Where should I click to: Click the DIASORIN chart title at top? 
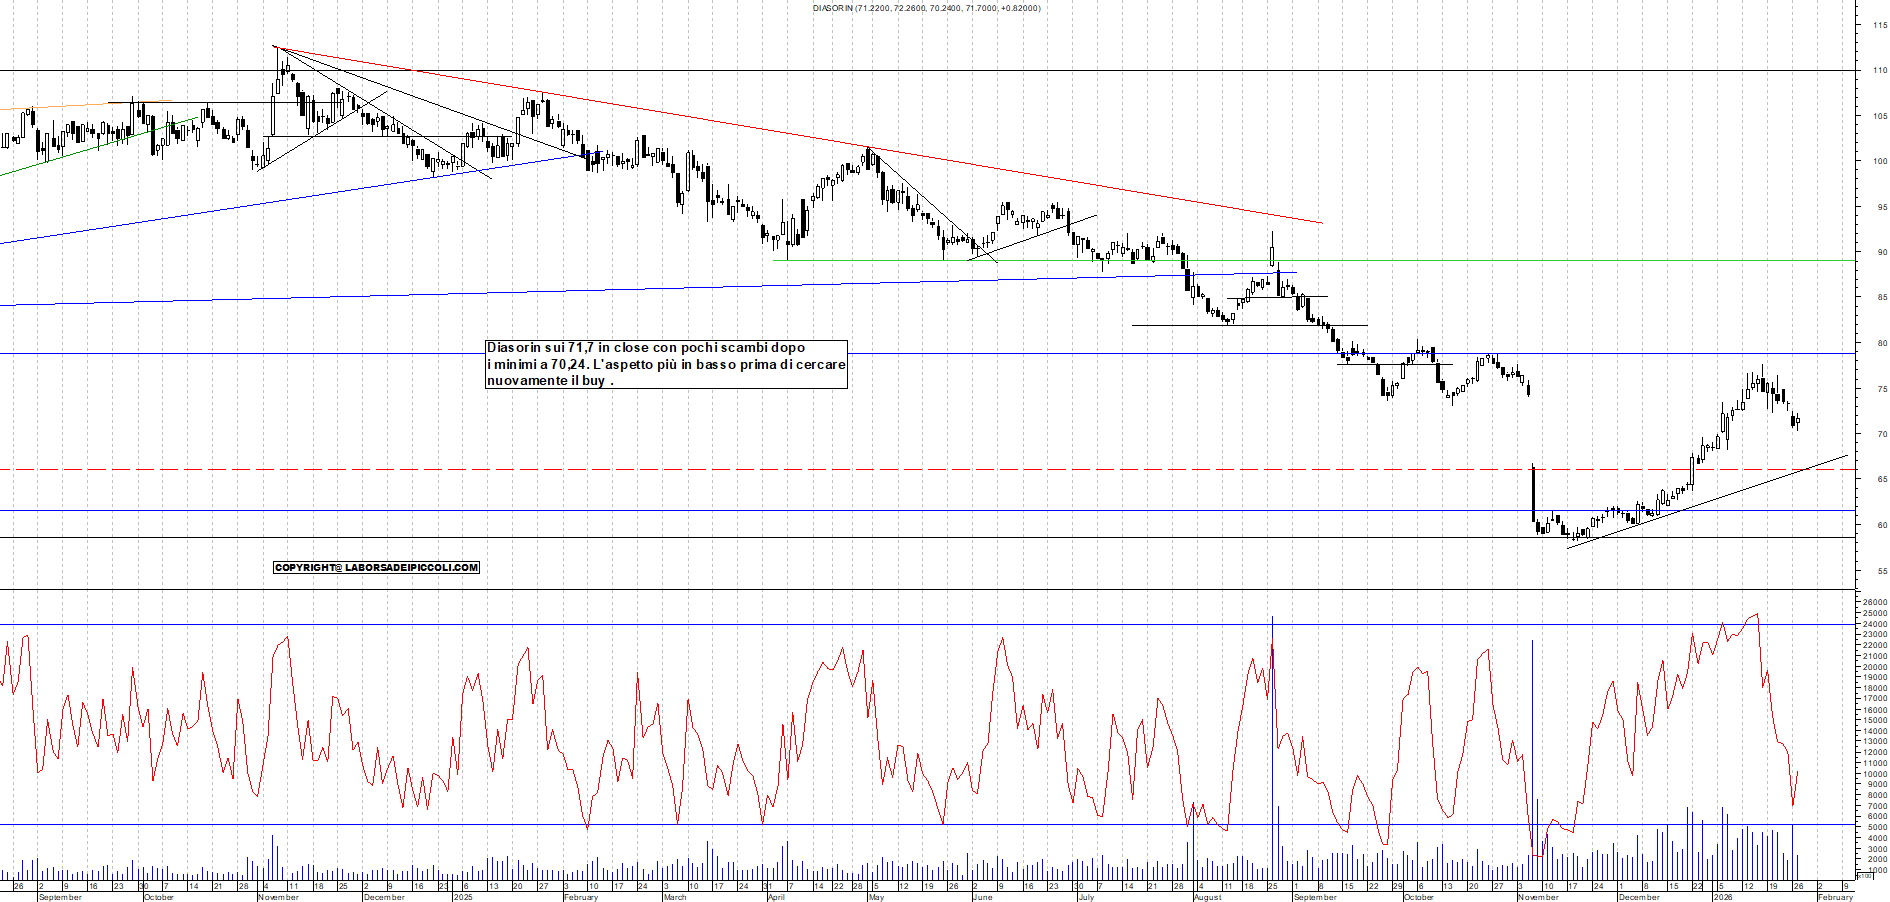[926, 8]
